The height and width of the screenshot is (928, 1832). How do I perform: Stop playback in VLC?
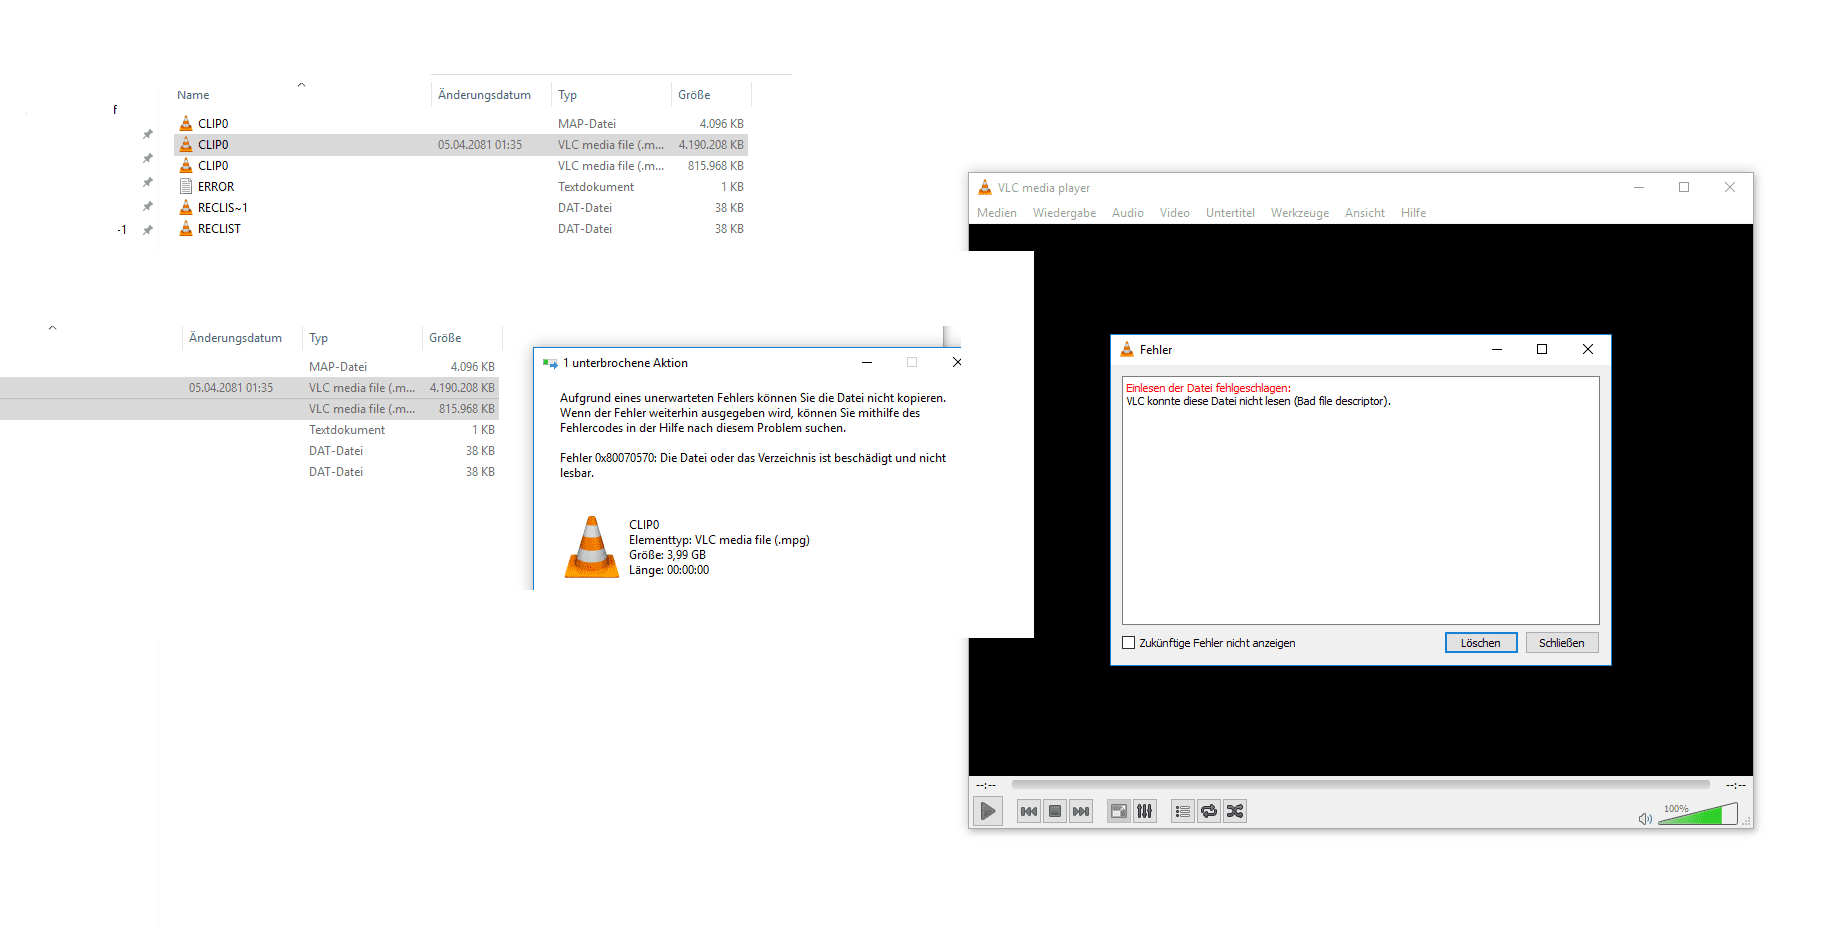1055,811
